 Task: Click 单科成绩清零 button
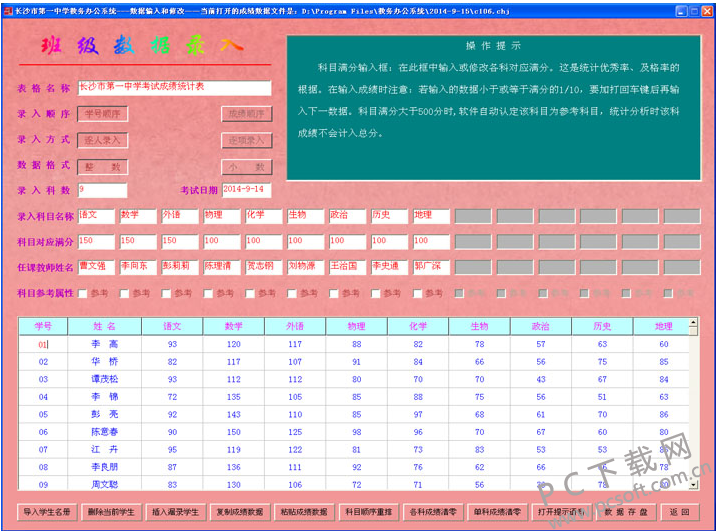(x=497, y=512)
